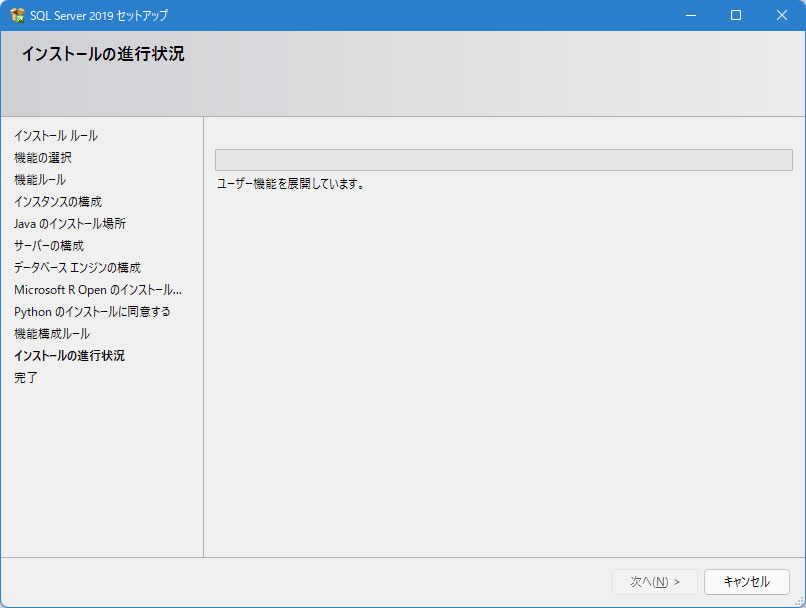Click the ユーザー機能を展開しています status text
Viewport: 806px width, 608px height.
click(291, 184)
